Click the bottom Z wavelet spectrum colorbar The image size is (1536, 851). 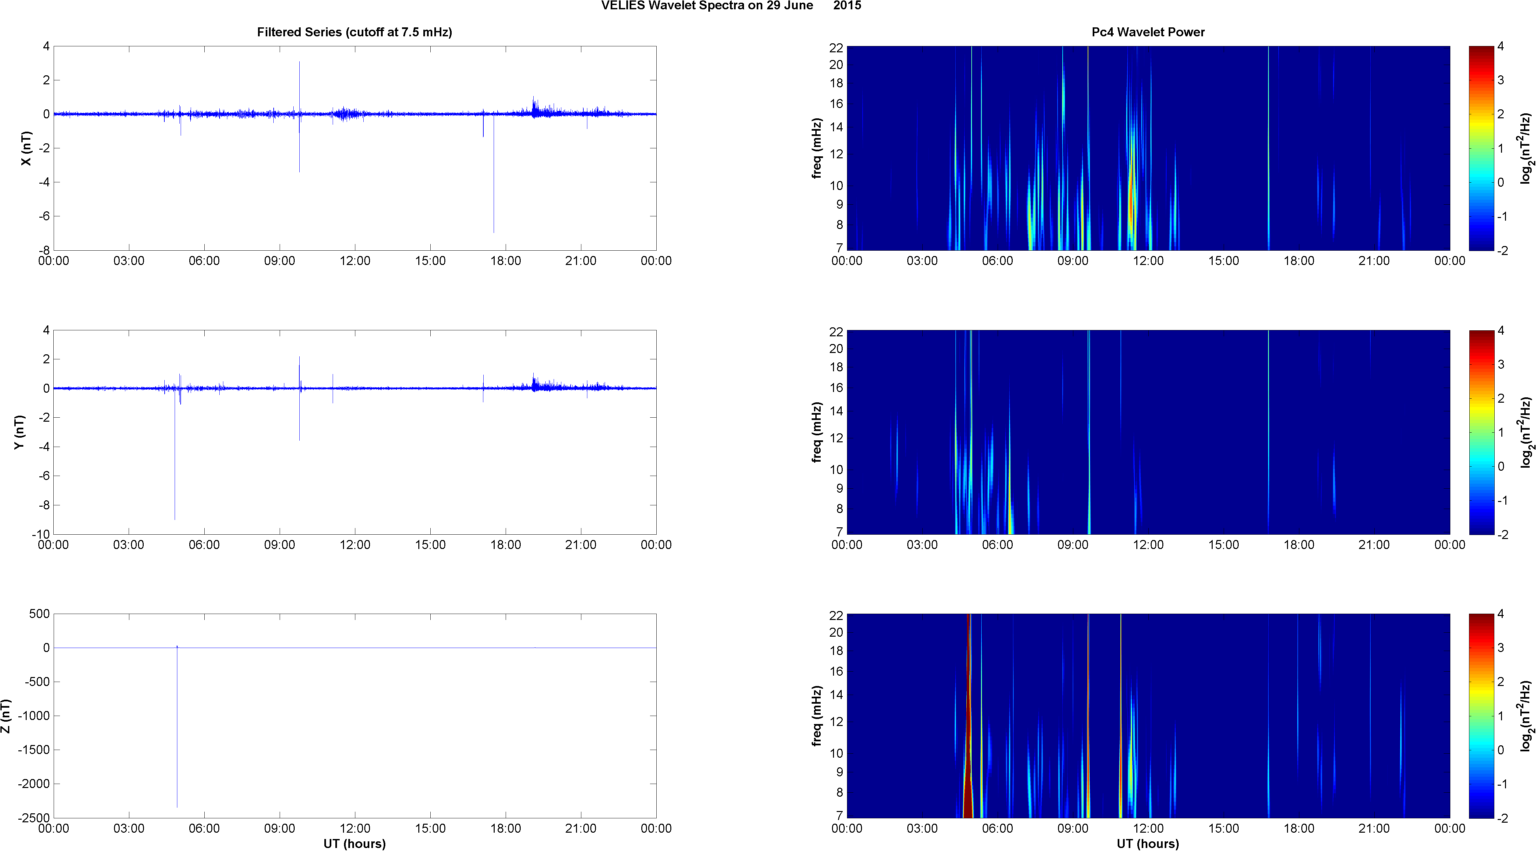1481,716
